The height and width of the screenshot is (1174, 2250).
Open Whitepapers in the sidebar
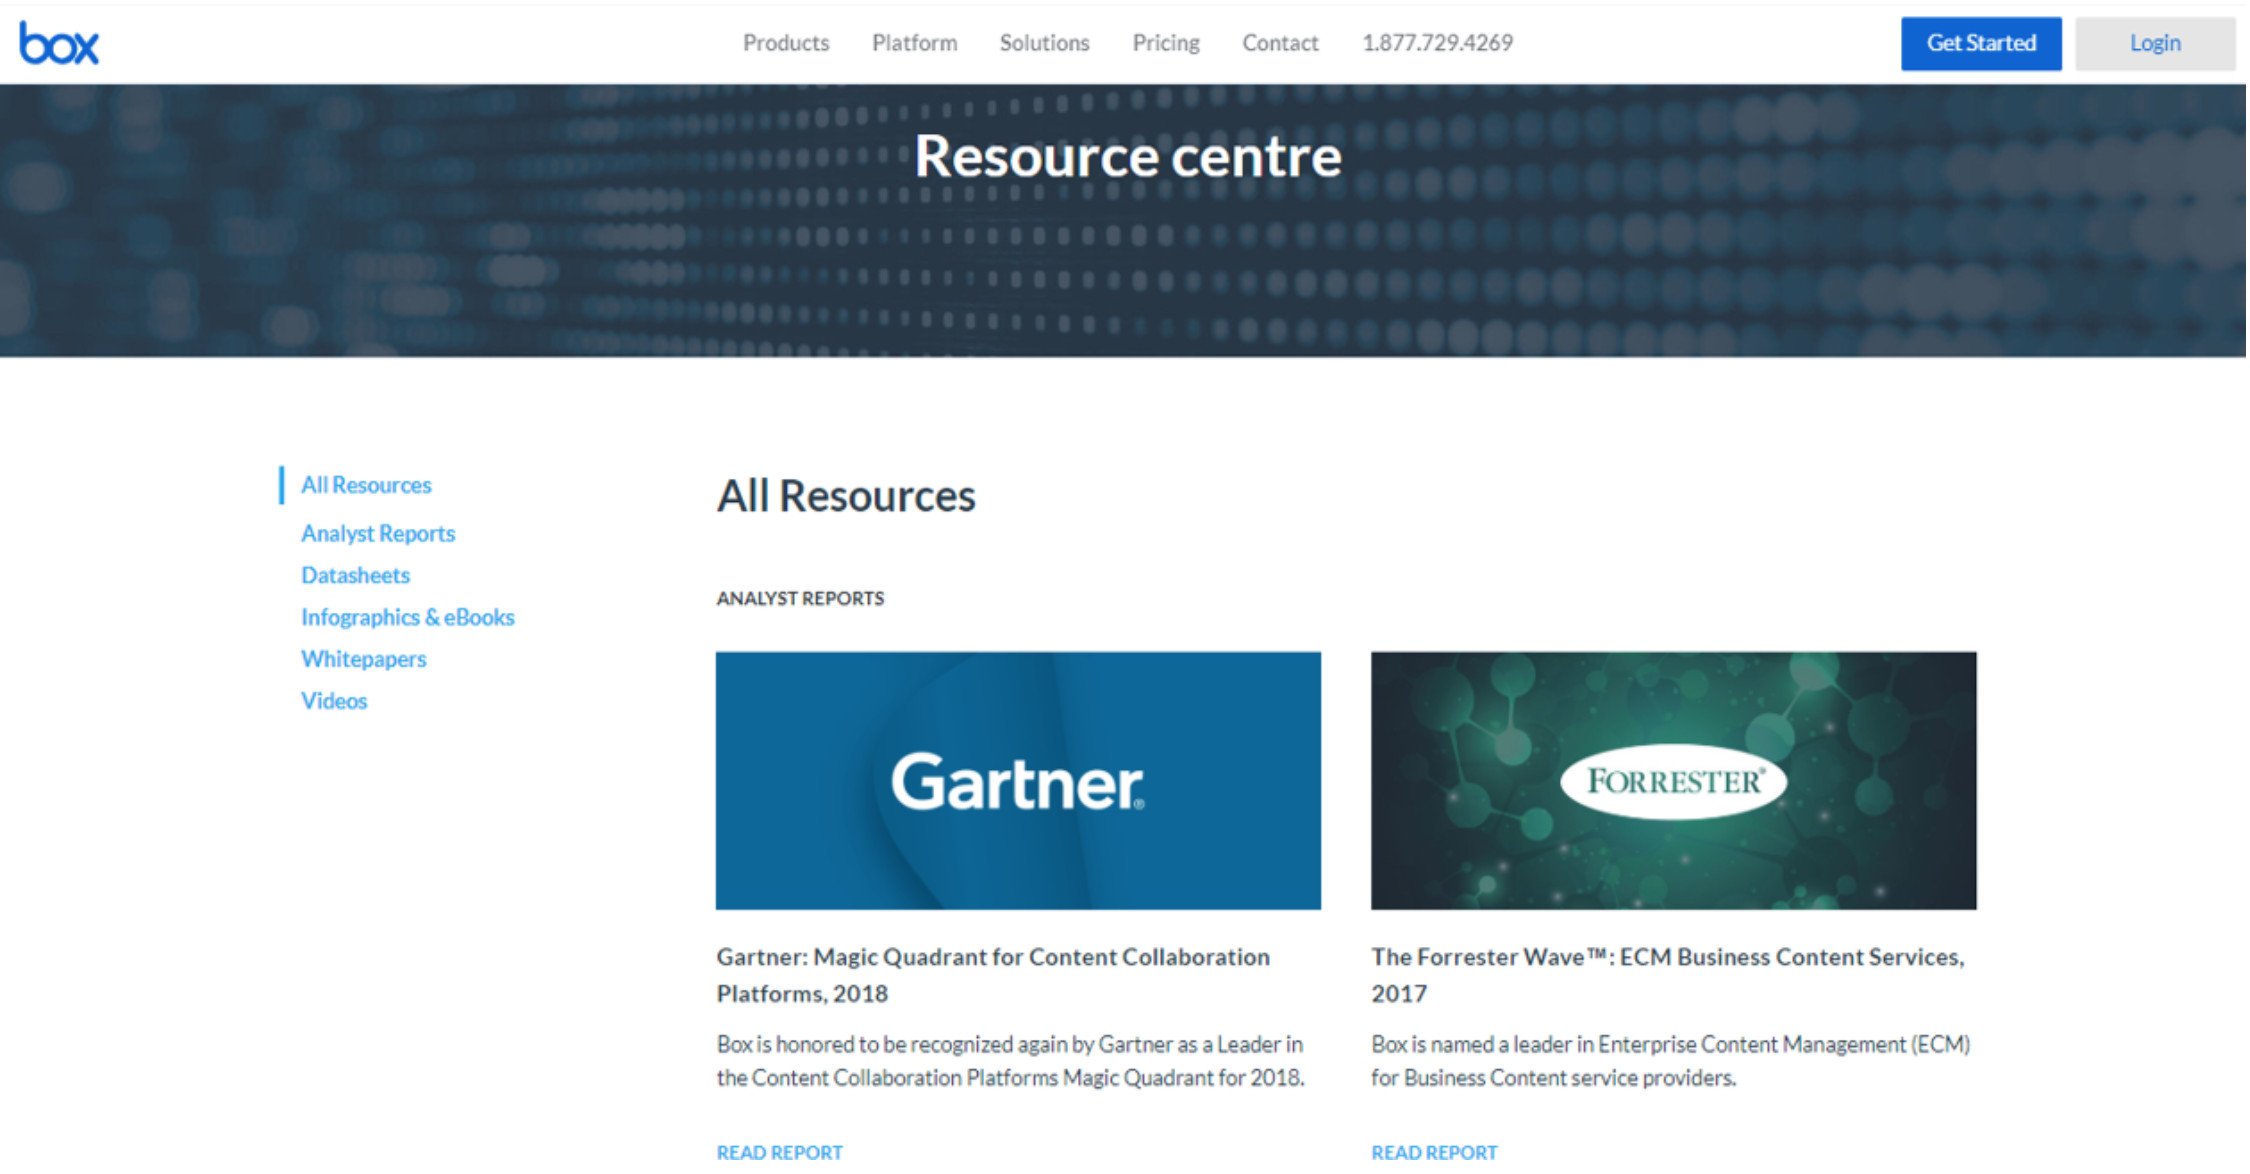[363, 659]
